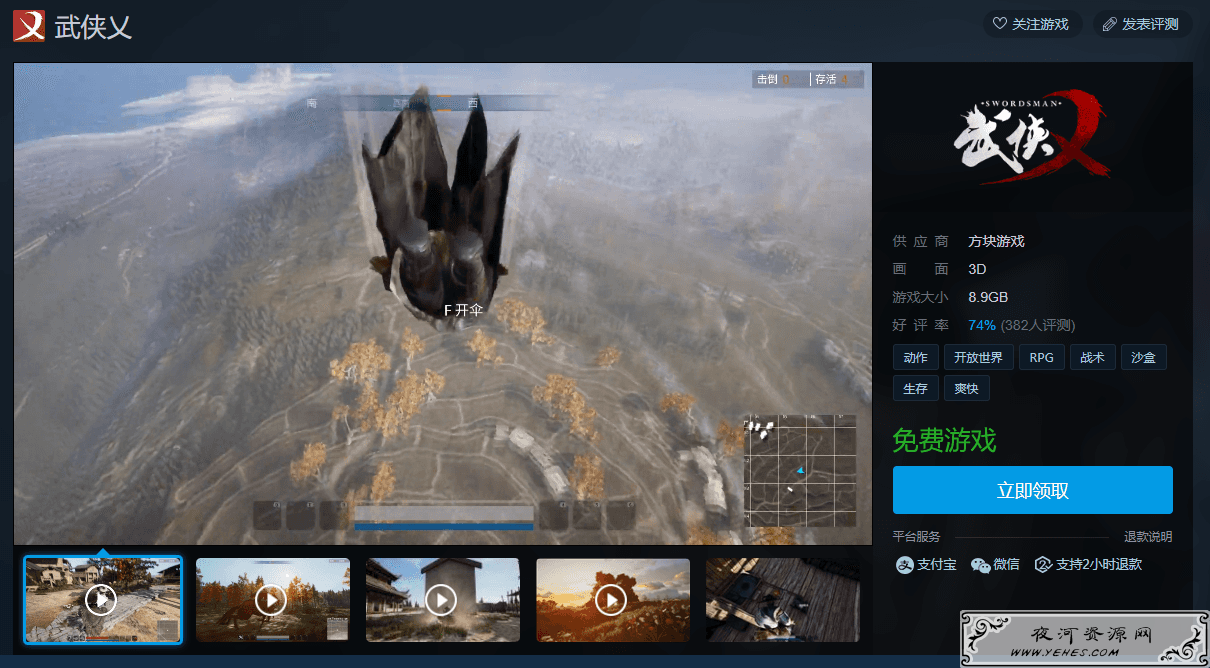Viewport: 1210px width, 668px height.
Task: Click the 8.9GB game size value
Action: click(x=988, y=297)
